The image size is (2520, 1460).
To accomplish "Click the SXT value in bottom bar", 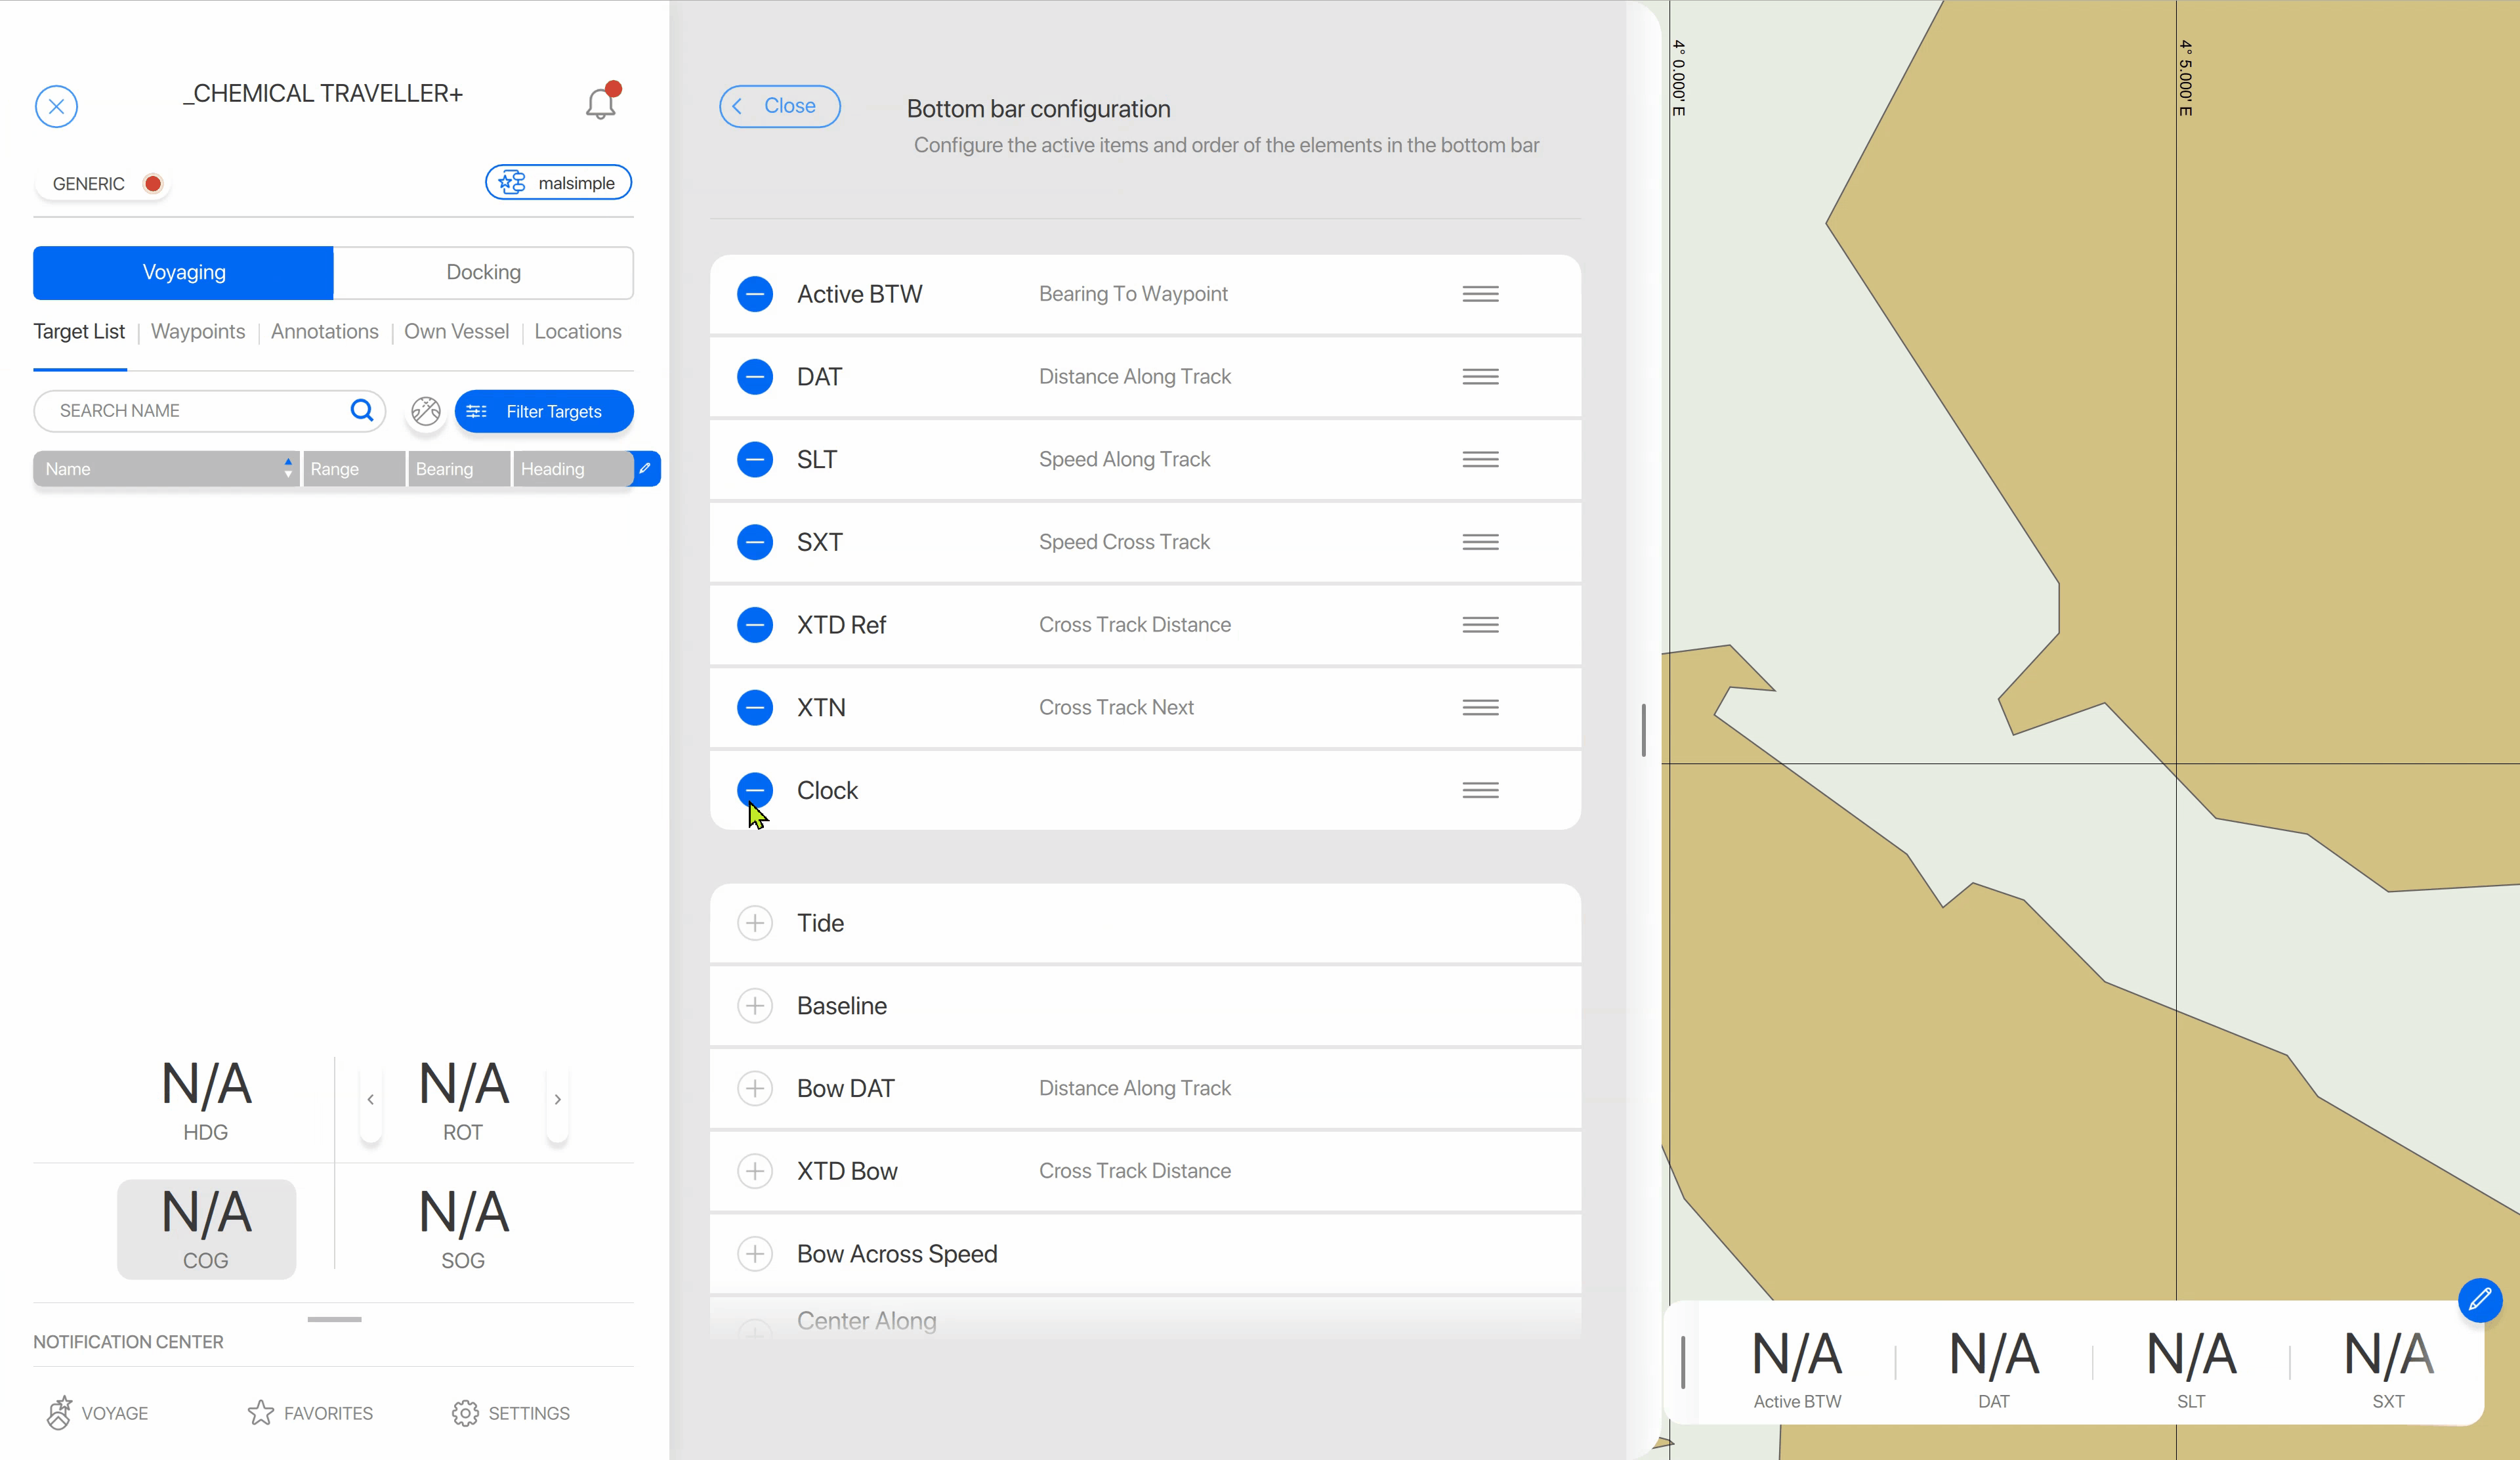I will (2388, 1355).
